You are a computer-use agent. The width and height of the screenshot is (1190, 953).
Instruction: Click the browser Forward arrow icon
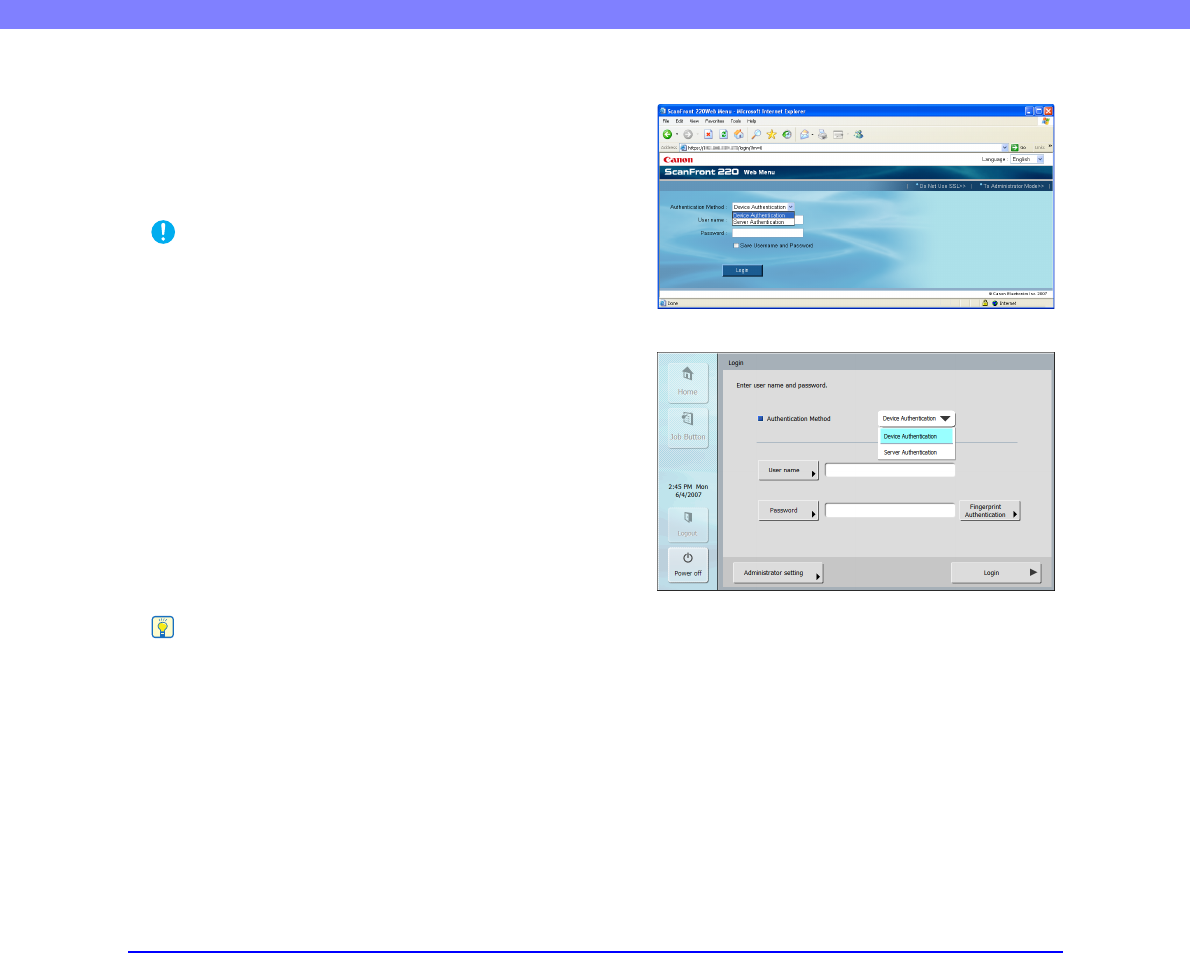[688, 134]
